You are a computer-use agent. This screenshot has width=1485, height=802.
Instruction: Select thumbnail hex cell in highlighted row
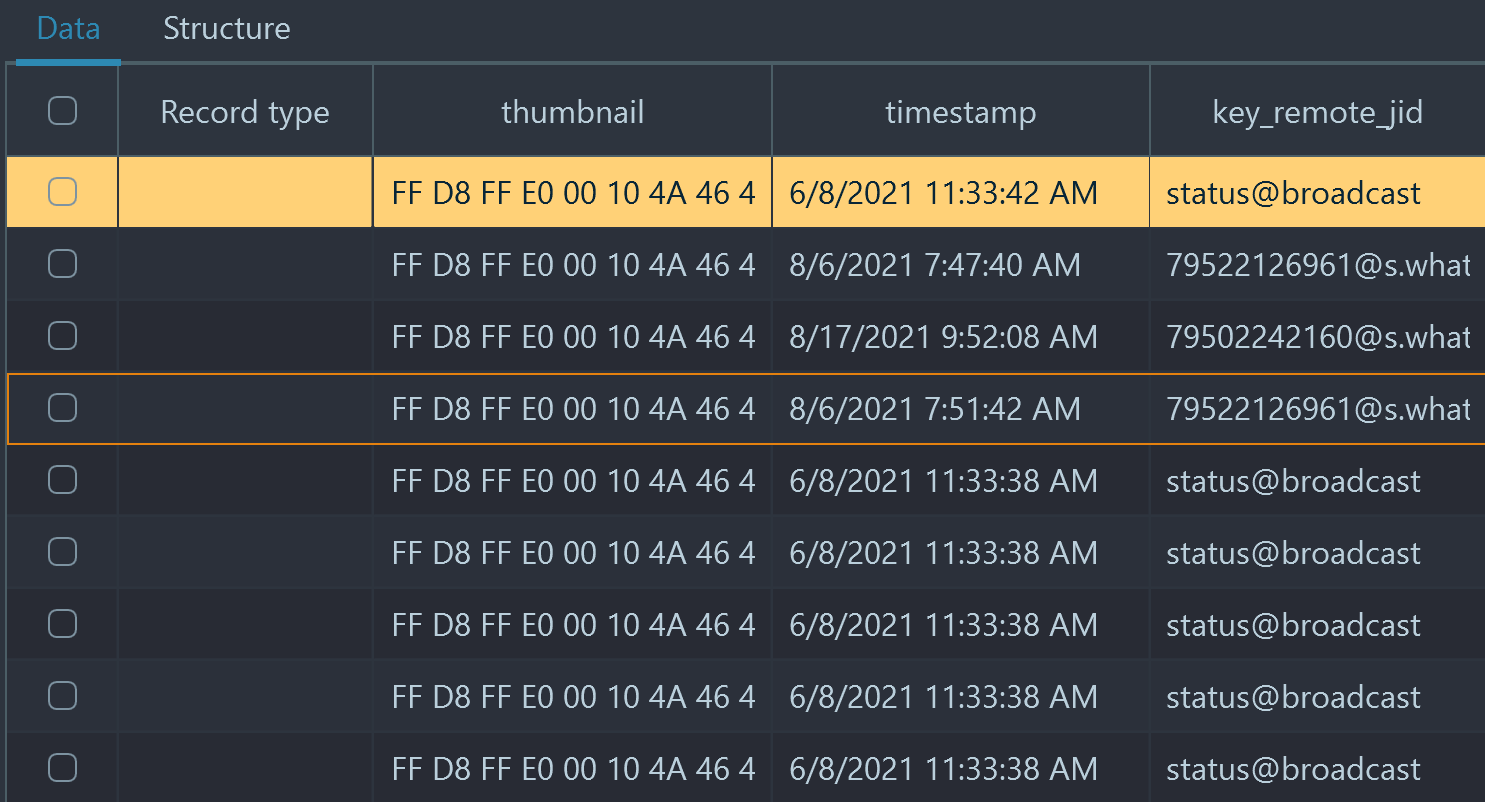(x=573, y=192)
